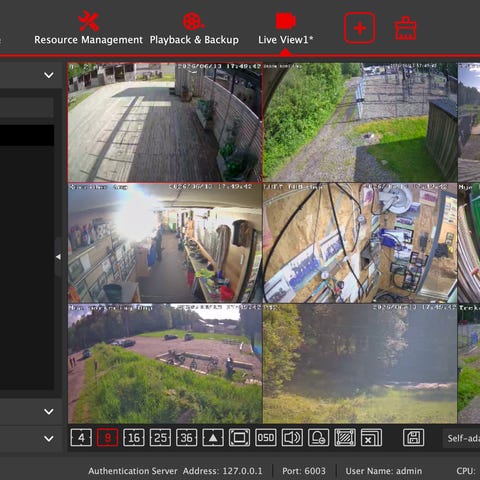Select the car park camera feed
Viewport: 480px width, 480px height.
click(165, 363)
